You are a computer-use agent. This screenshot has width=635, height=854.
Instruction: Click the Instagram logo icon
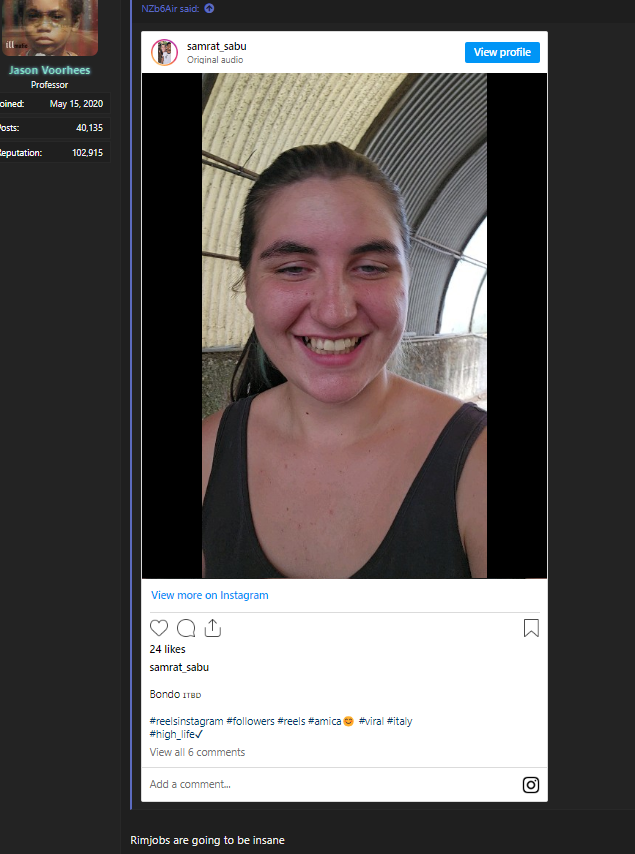531,785
